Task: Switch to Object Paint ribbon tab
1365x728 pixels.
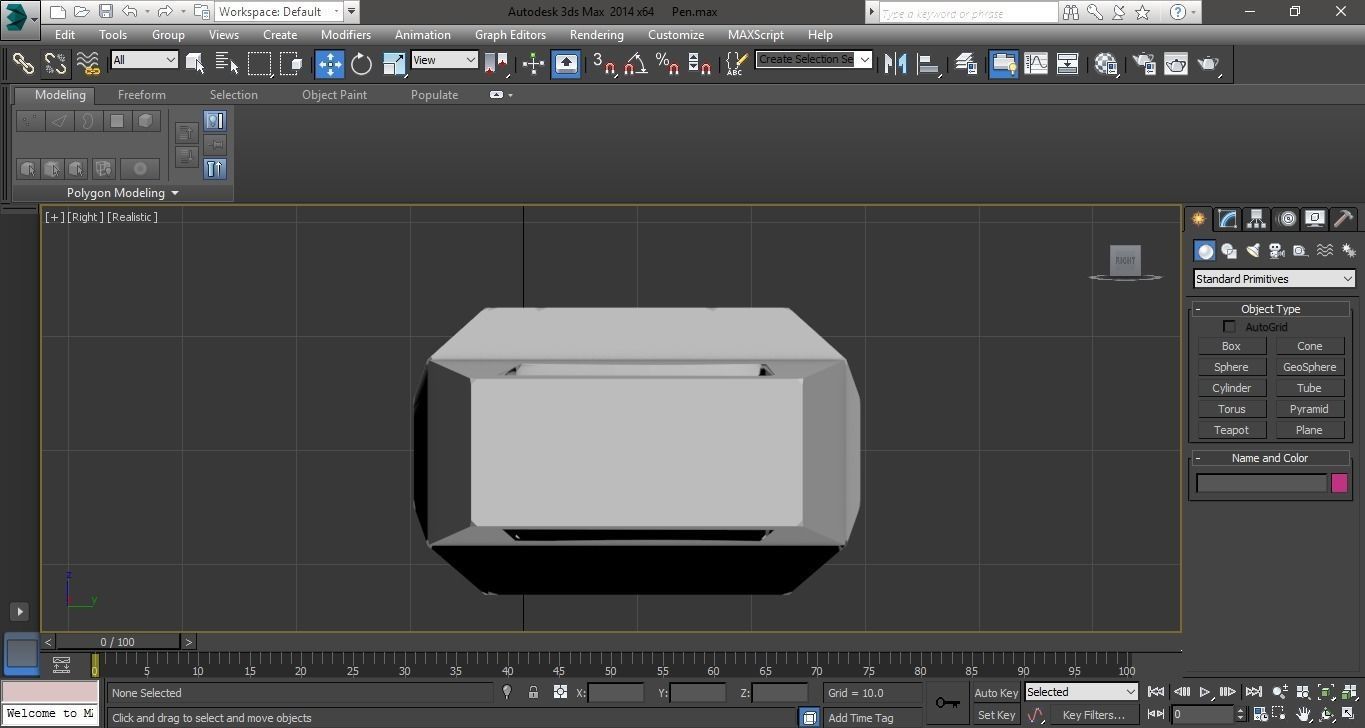Action: point(335,95)
